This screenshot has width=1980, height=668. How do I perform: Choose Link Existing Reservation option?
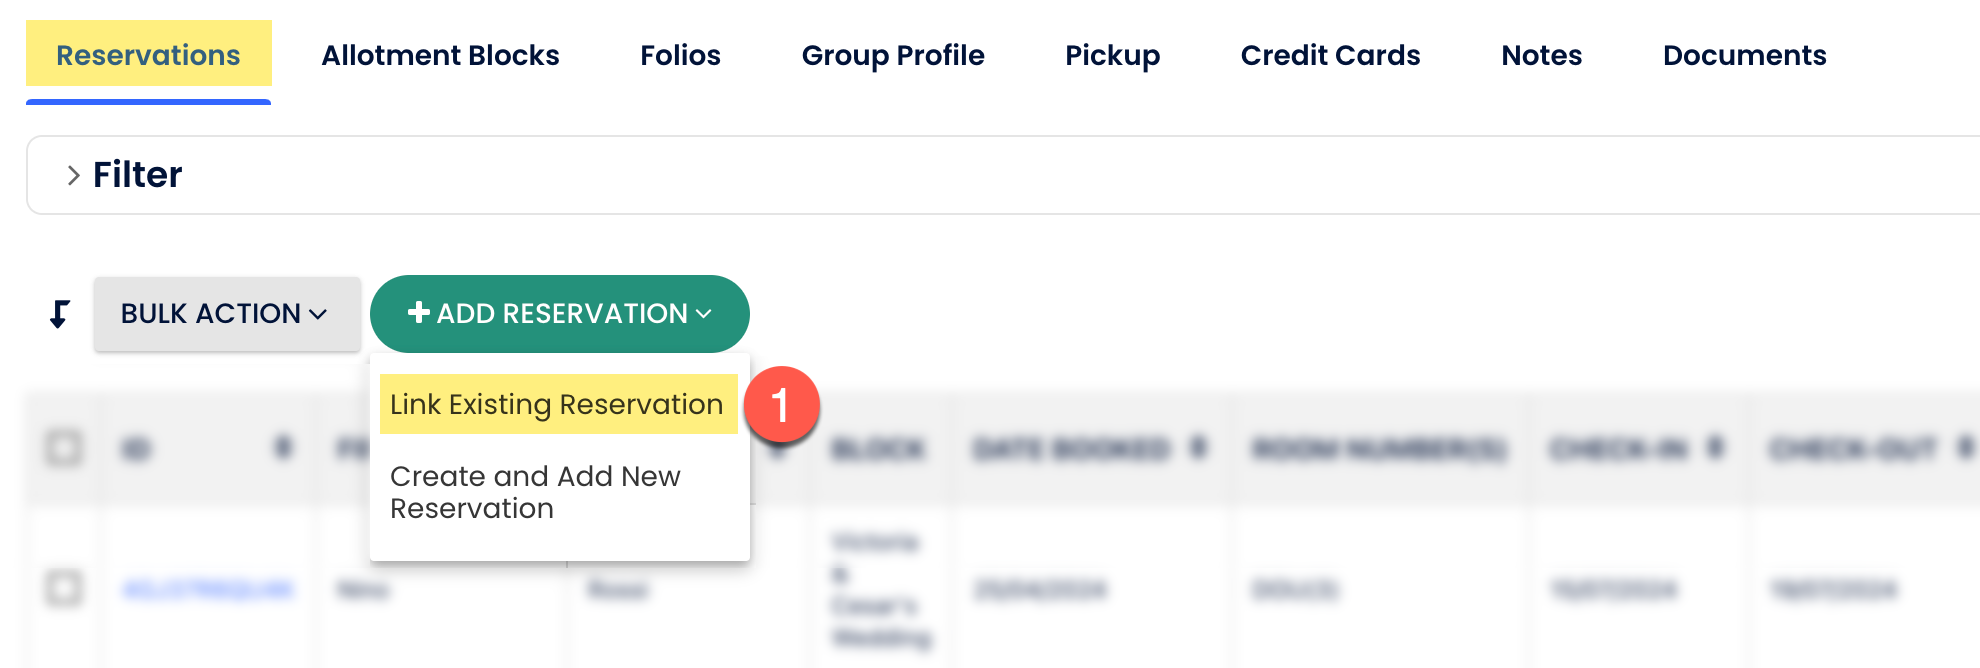557,404
